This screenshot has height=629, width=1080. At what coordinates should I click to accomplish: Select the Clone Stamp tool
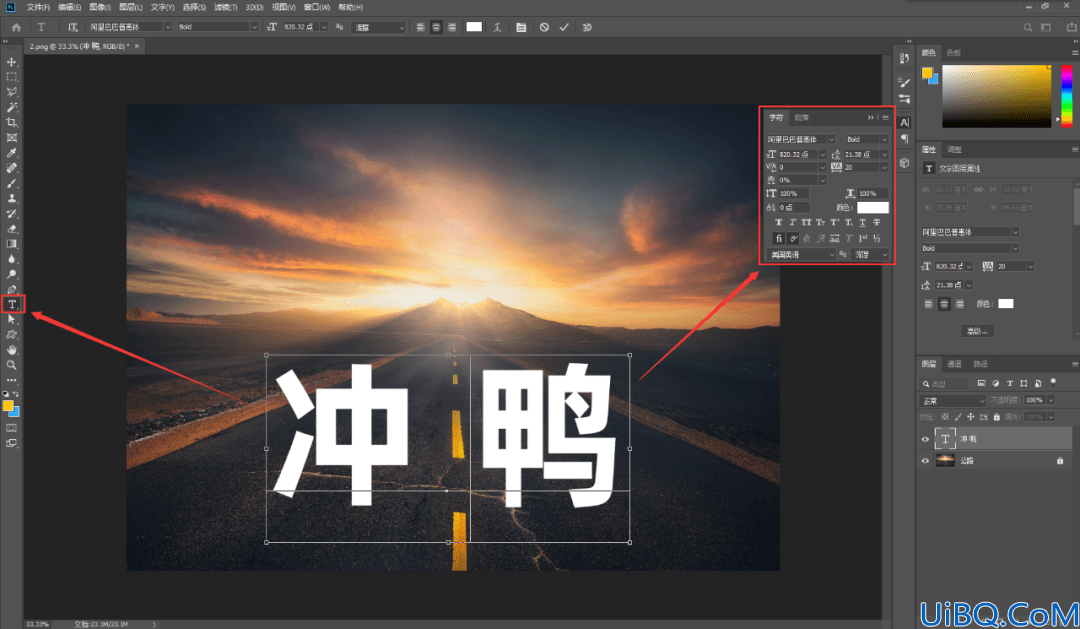12,198
